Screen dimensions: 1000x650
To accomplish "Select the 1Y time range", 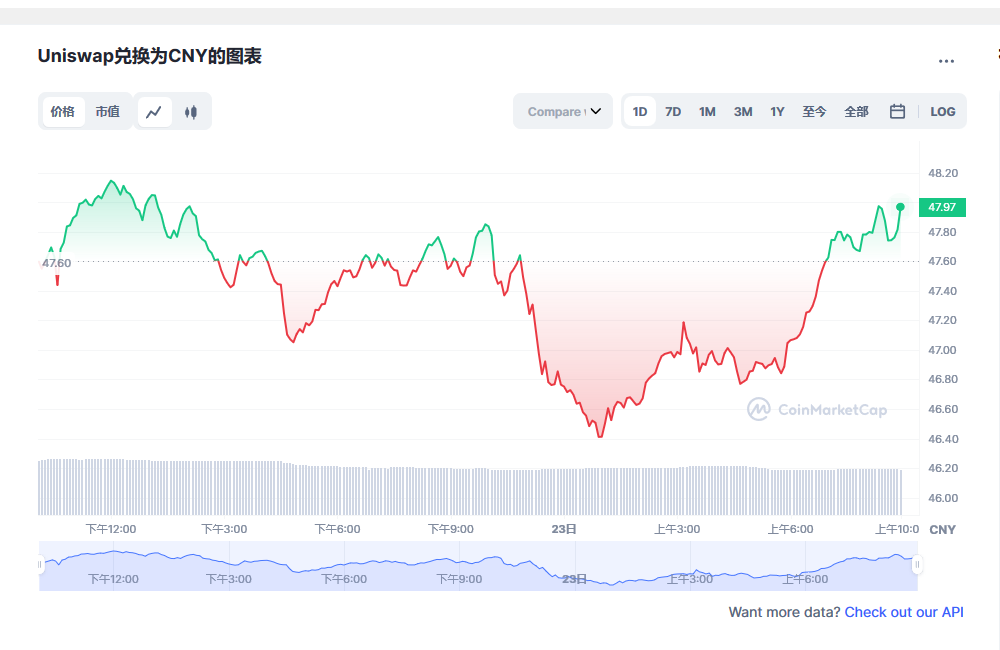I will click(x=777, y=112).
